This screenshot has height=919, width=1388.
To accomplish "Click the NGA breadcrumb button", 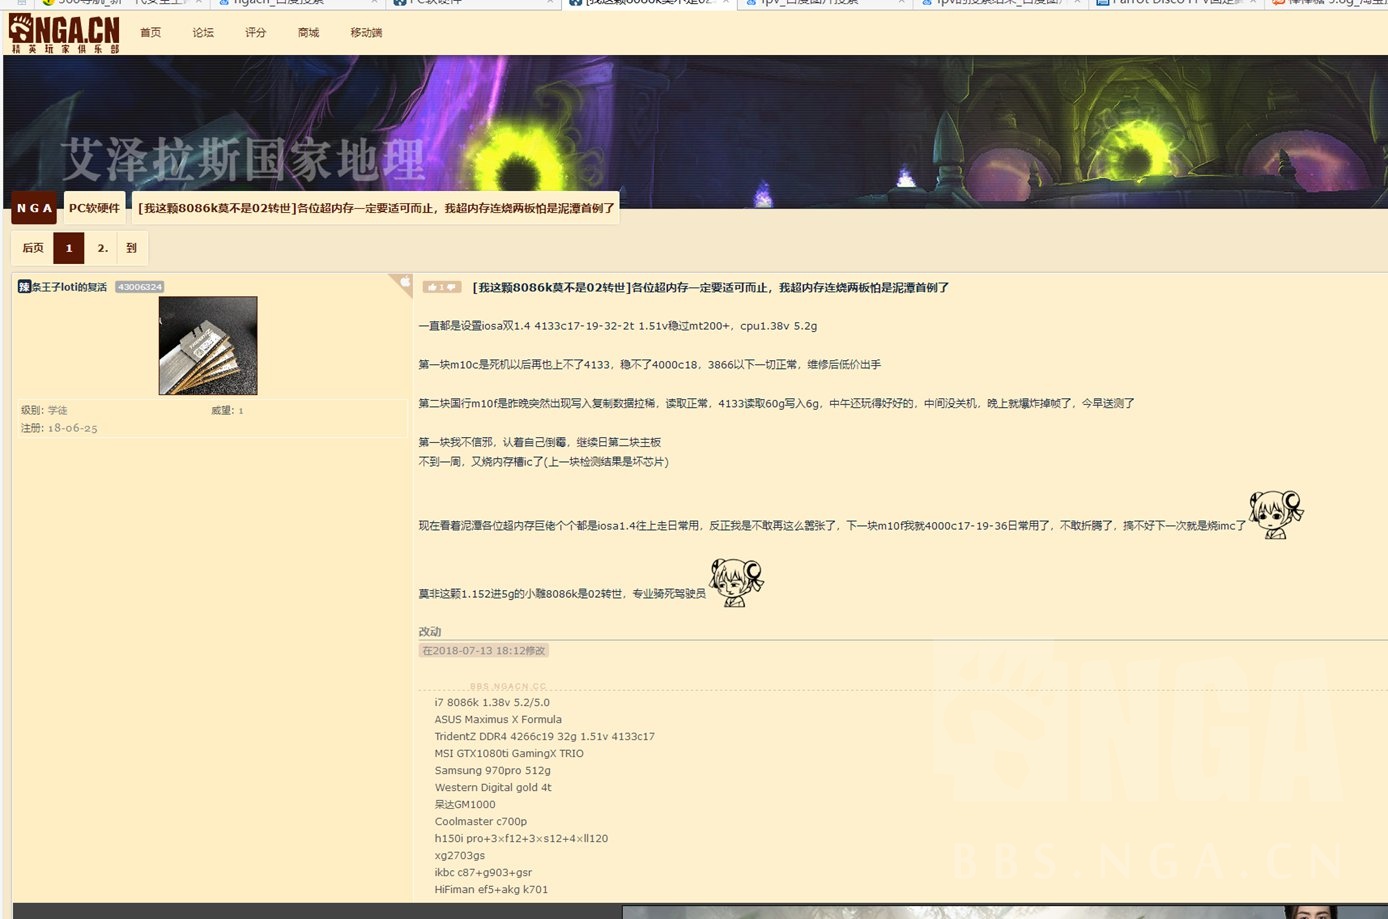I will click(x=34, y=208).
